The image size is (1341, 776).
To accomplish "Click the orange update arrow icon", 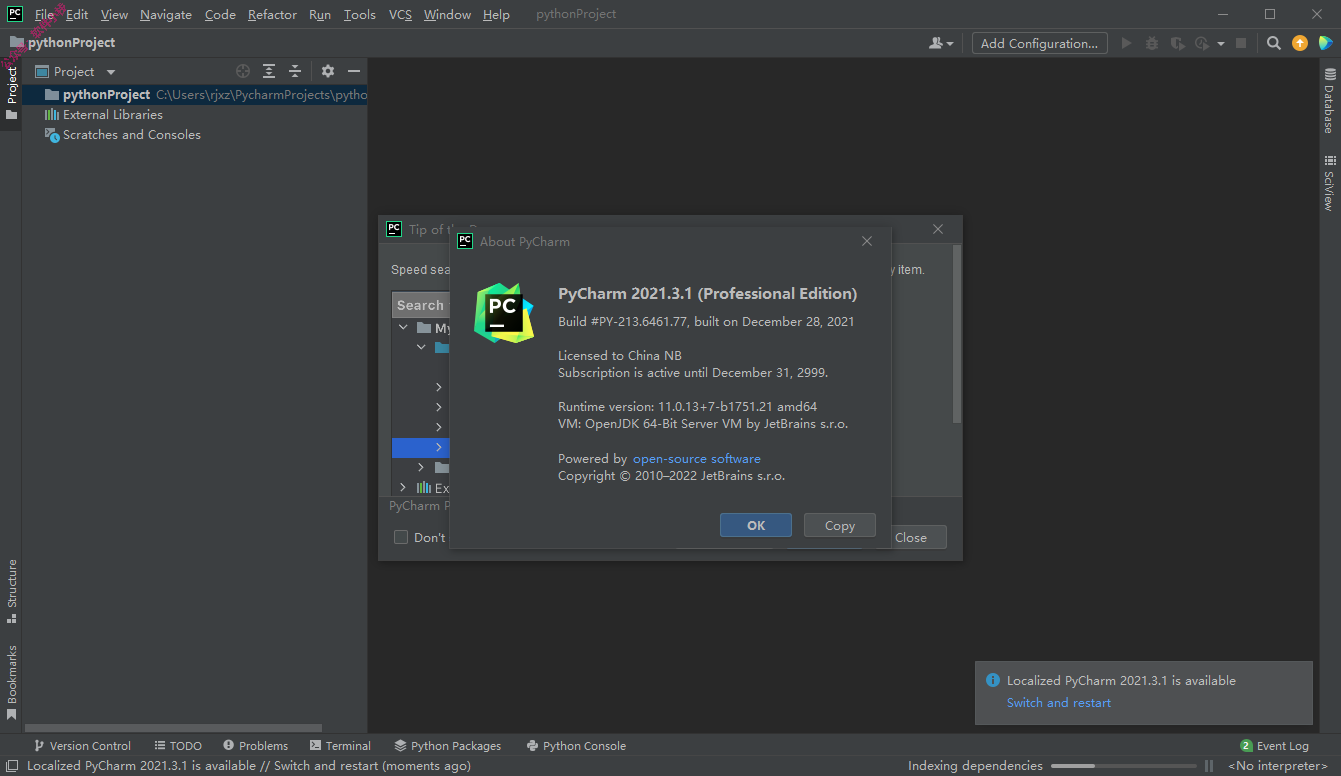I will pyautogui.click(x=1299, y=43).
